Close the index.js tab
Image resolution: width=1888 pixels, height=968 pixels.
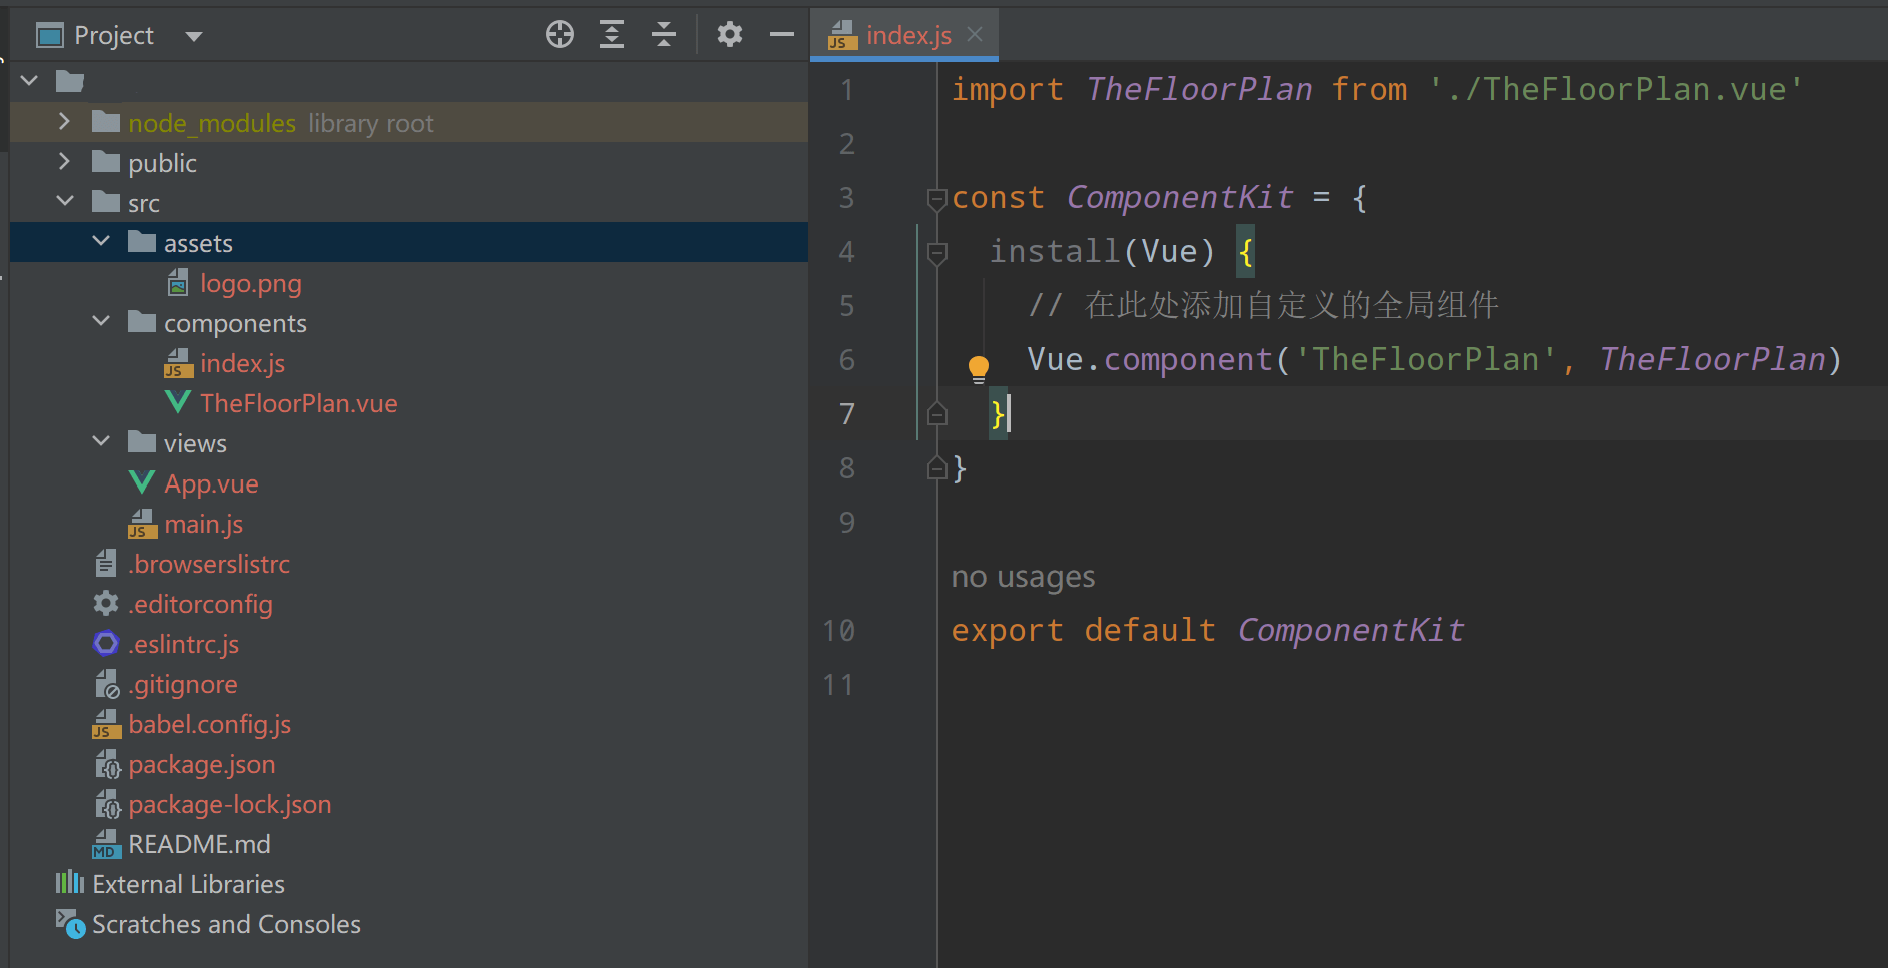(x=975, y=35)
